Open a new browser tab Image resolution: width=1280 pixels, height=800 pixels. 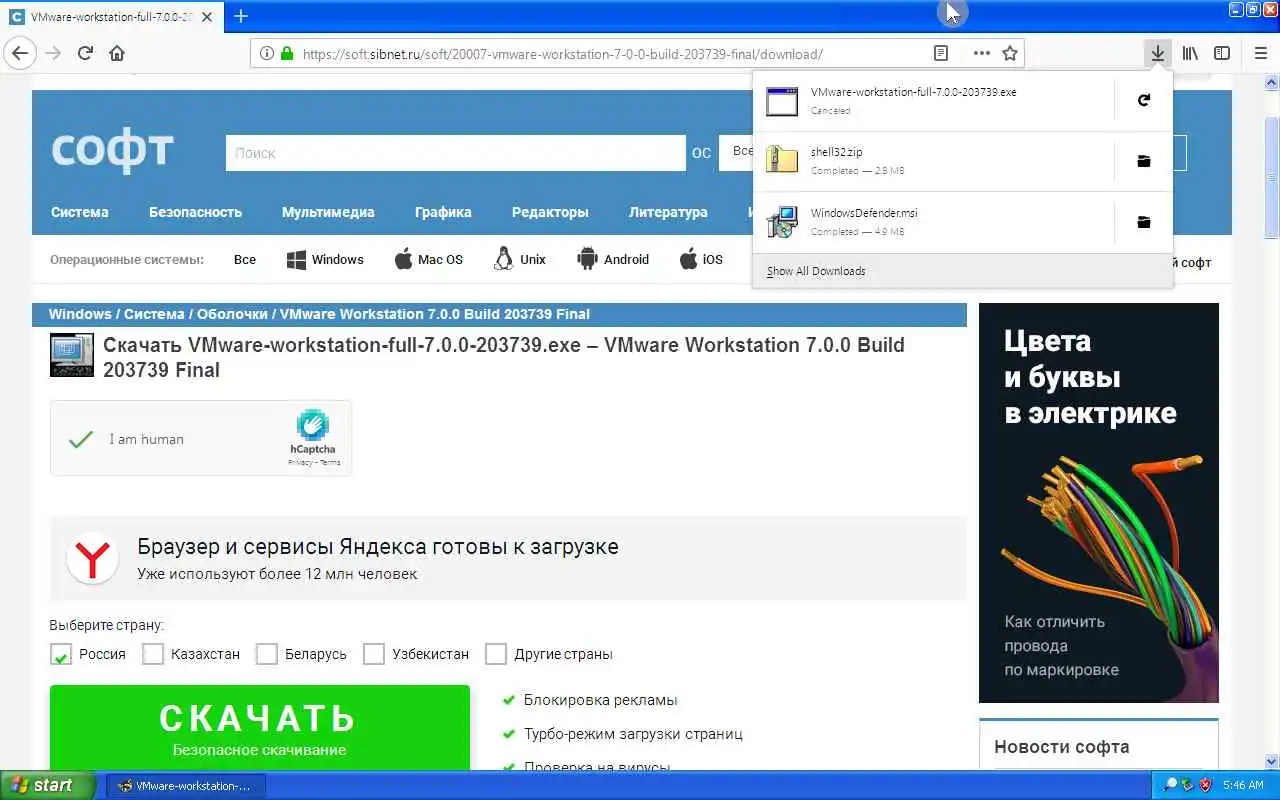[241, 16]
